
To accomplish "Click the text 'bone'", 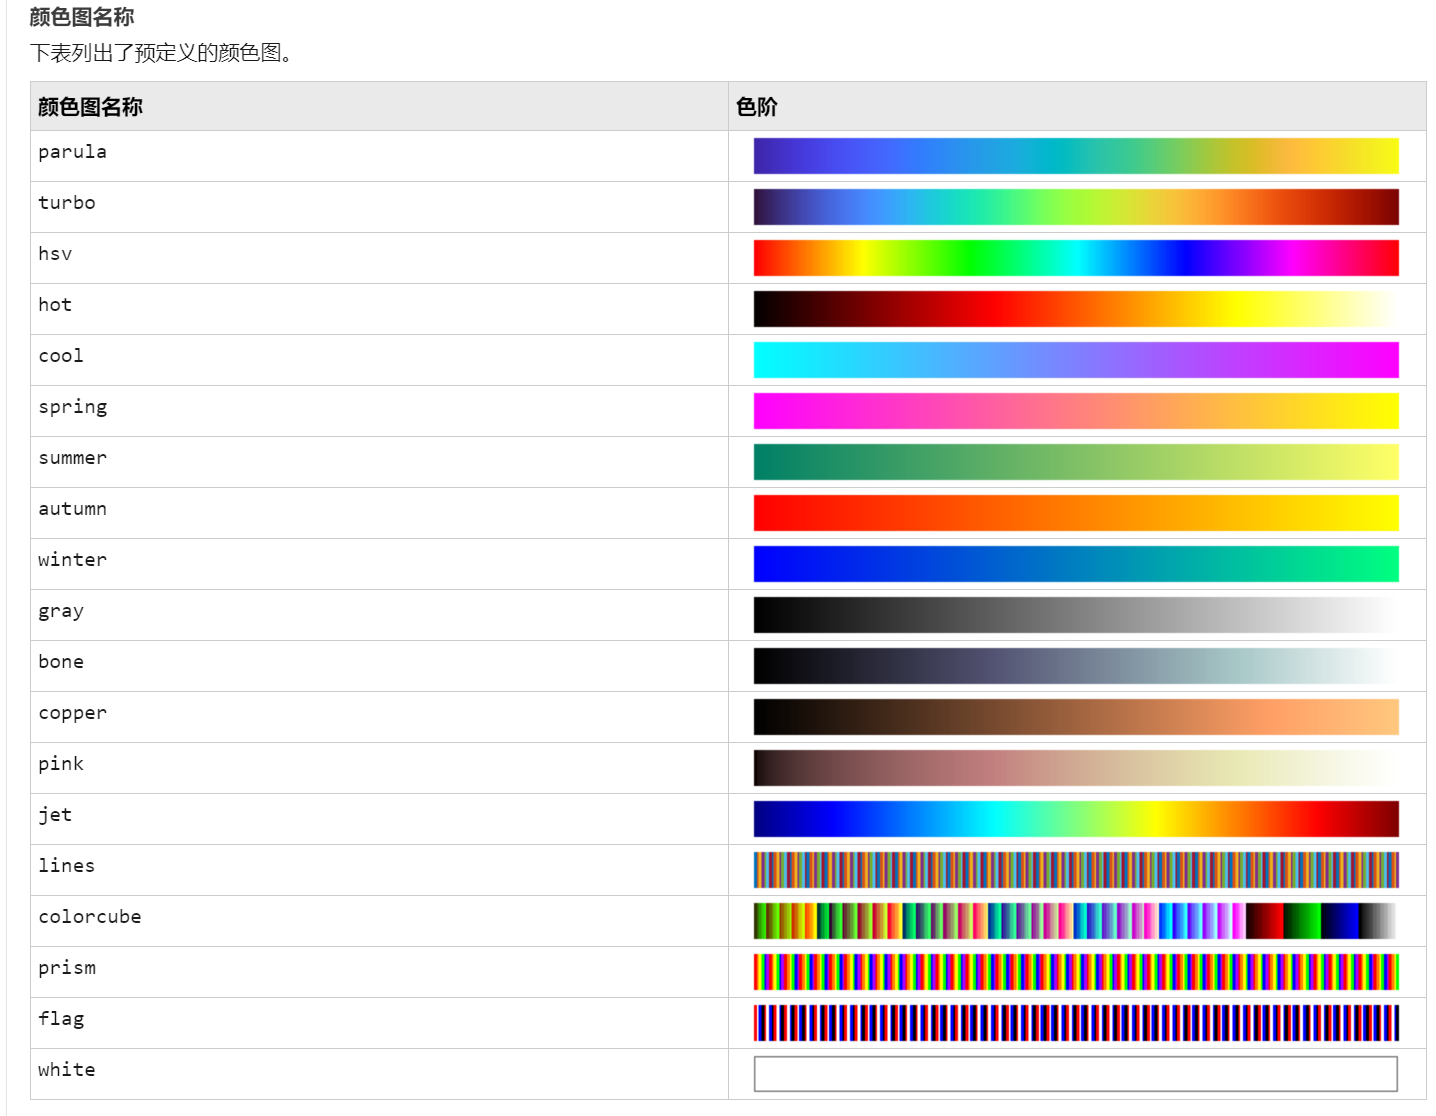I will 61,662.
